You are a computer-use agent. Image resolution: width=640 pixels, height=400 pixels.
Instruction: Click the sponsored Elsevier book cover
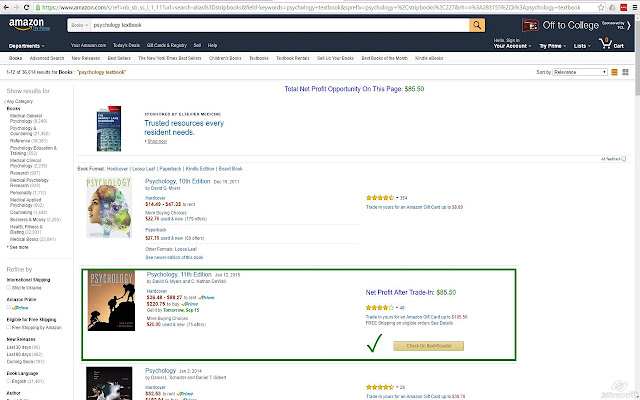point(109,129)
